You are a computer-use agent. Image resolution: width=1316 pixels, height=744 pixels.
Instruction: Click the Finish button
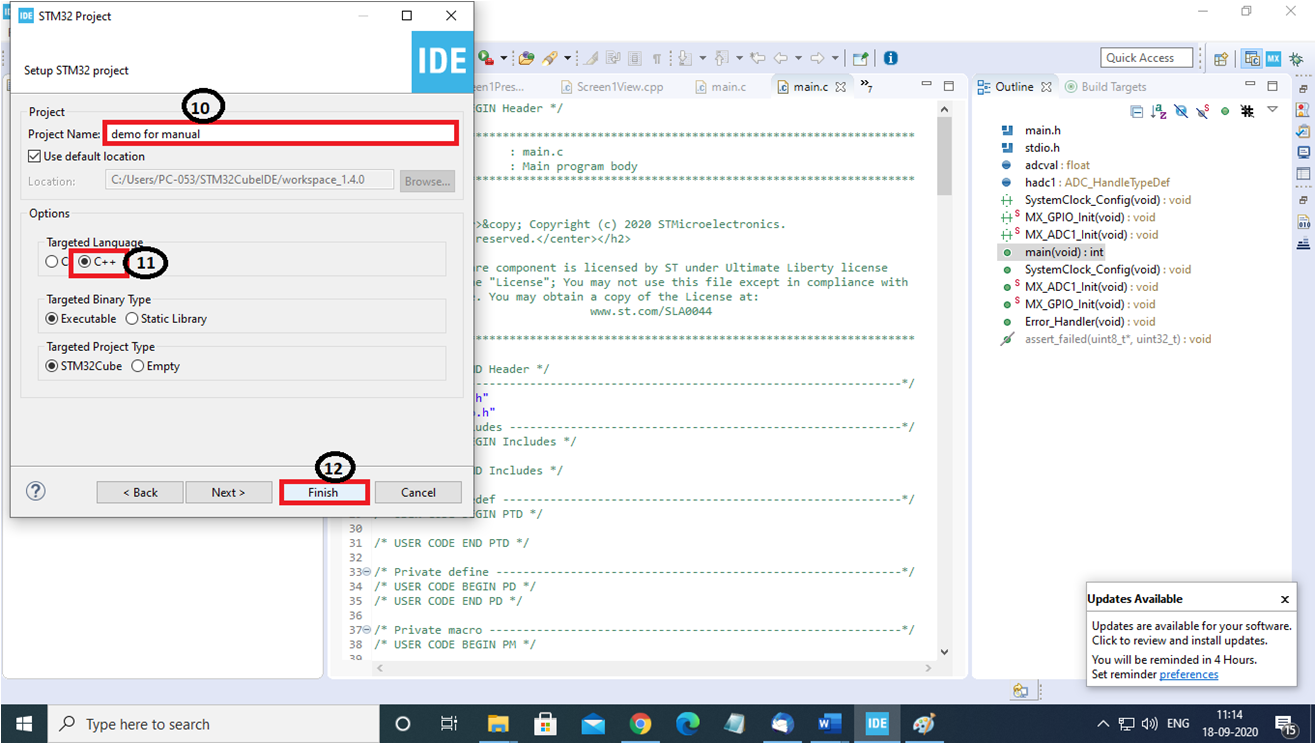point(324,492)
